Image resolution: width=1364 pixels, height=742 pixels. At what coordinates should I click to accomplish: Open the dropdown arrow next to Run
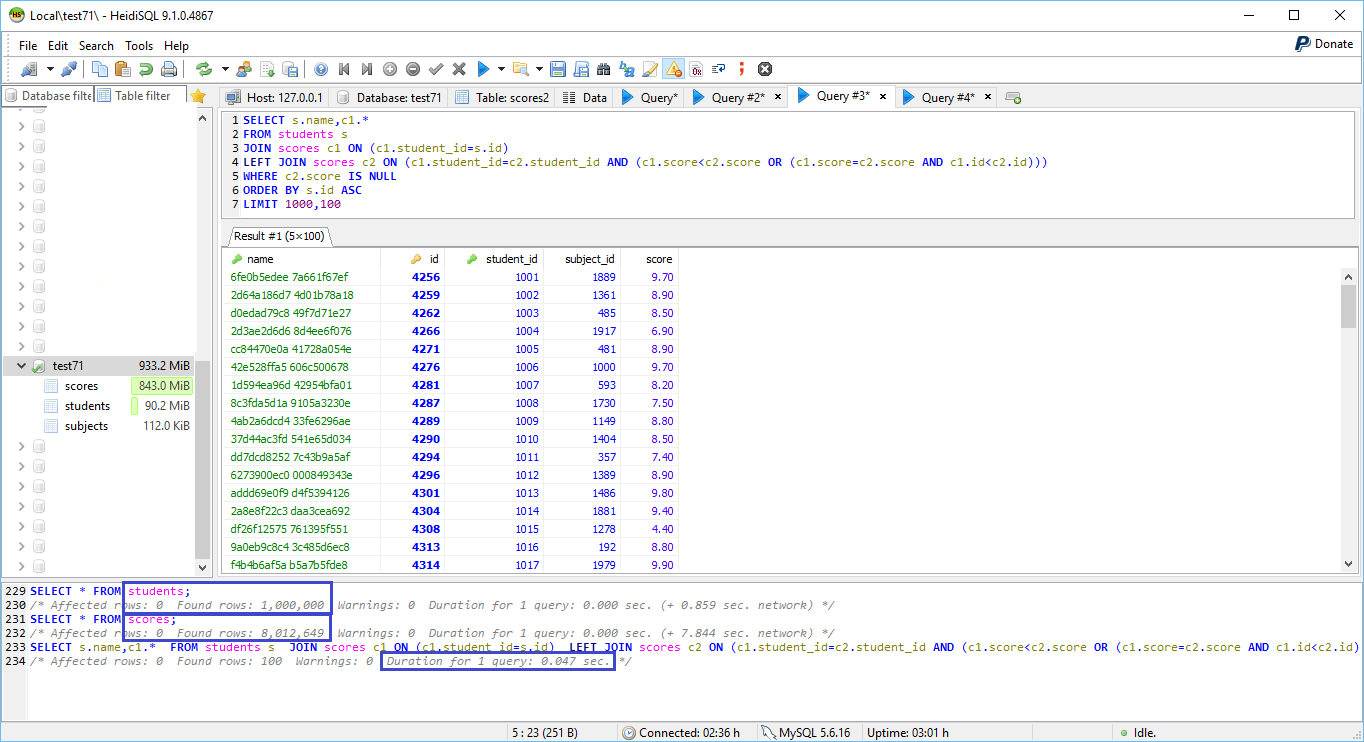click(501, 69)
